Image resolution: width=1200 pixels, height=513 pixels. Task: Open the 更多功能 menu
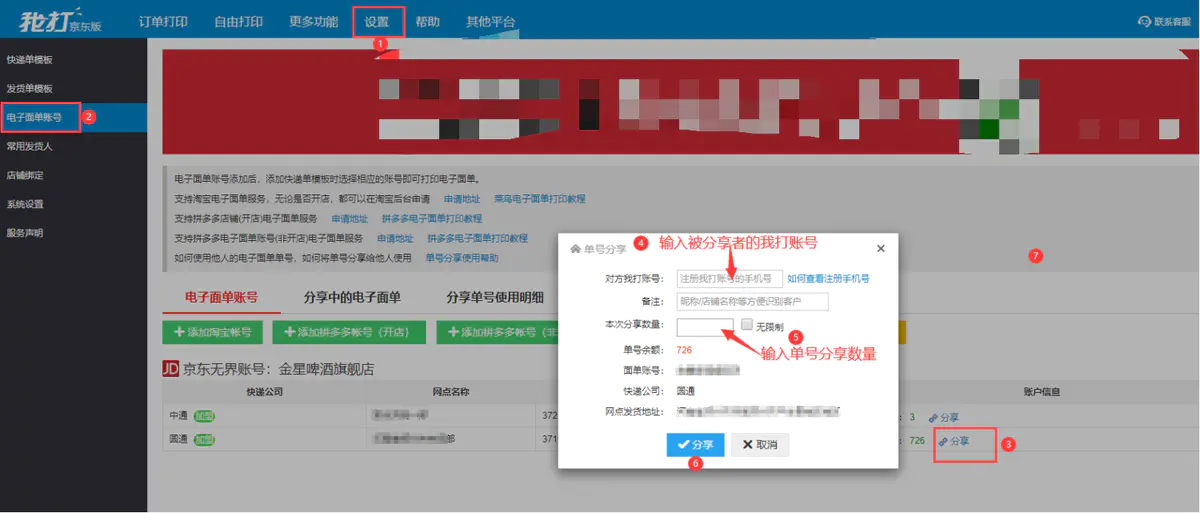(313, 21)
